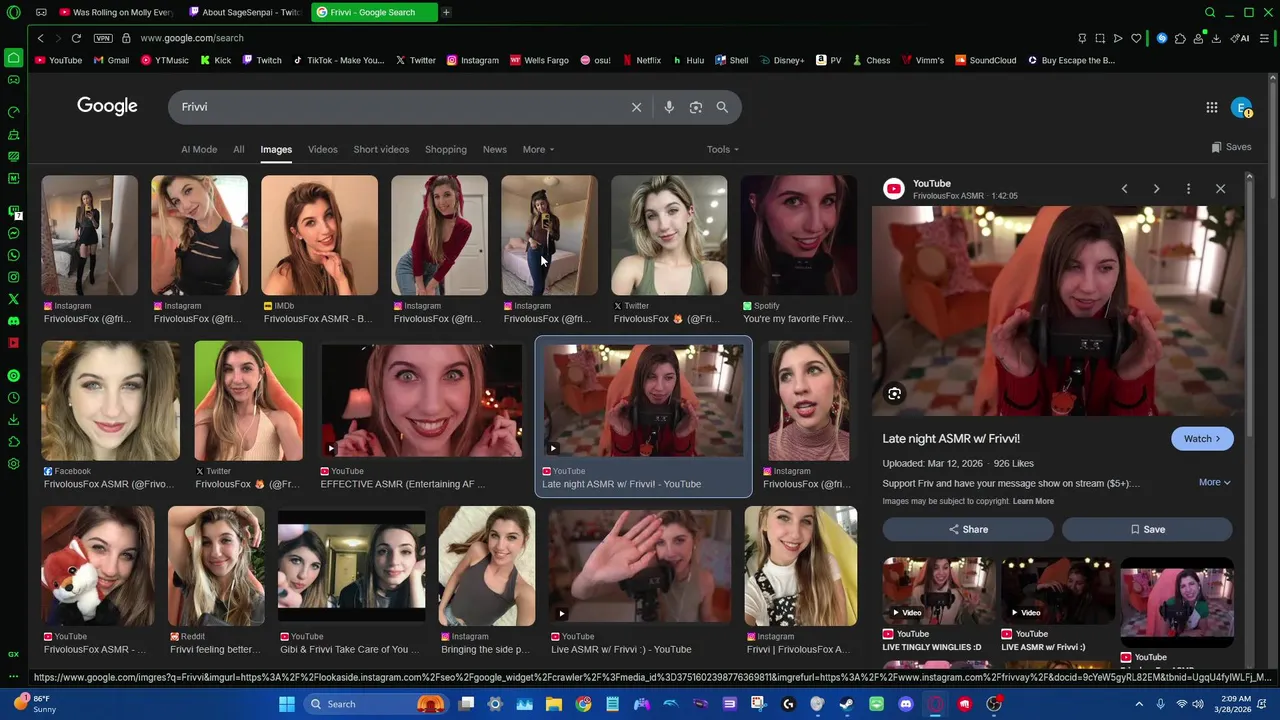Click the Learn More copyright link
Screen dimensions: 1280x720
tap(1033, 501)
